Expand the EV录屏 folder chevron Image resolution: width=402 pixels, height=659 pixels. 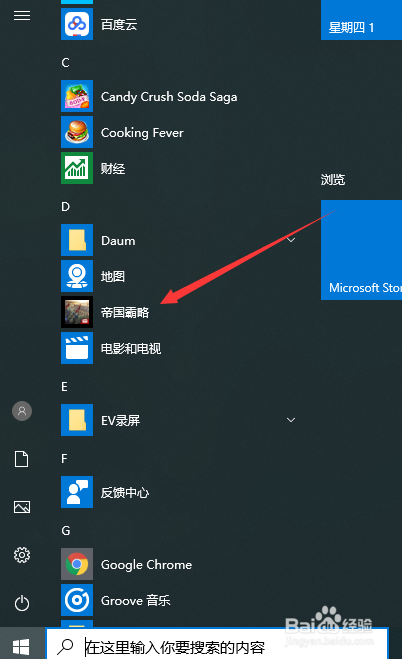(291, 420)
